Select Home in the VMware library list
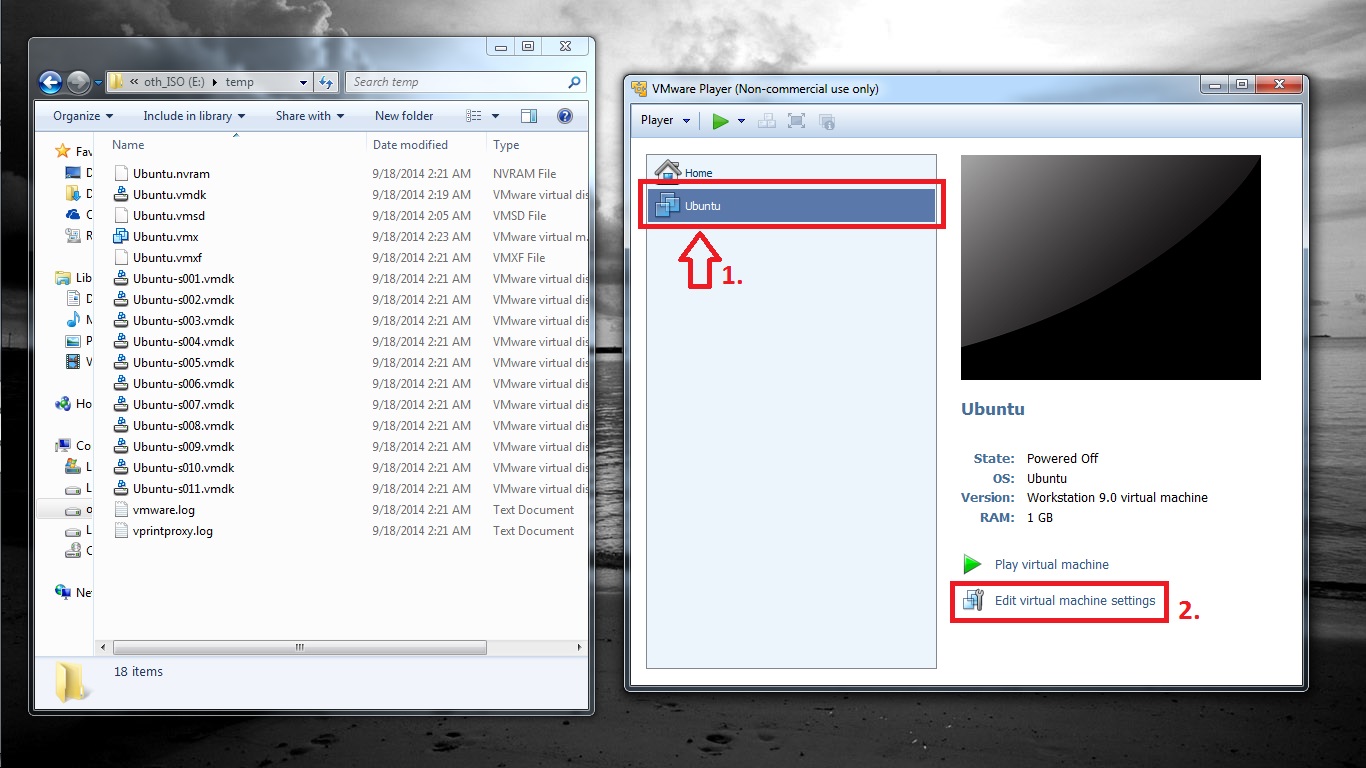Screen dimensions: 1366x768 click(x=791, y=172)
